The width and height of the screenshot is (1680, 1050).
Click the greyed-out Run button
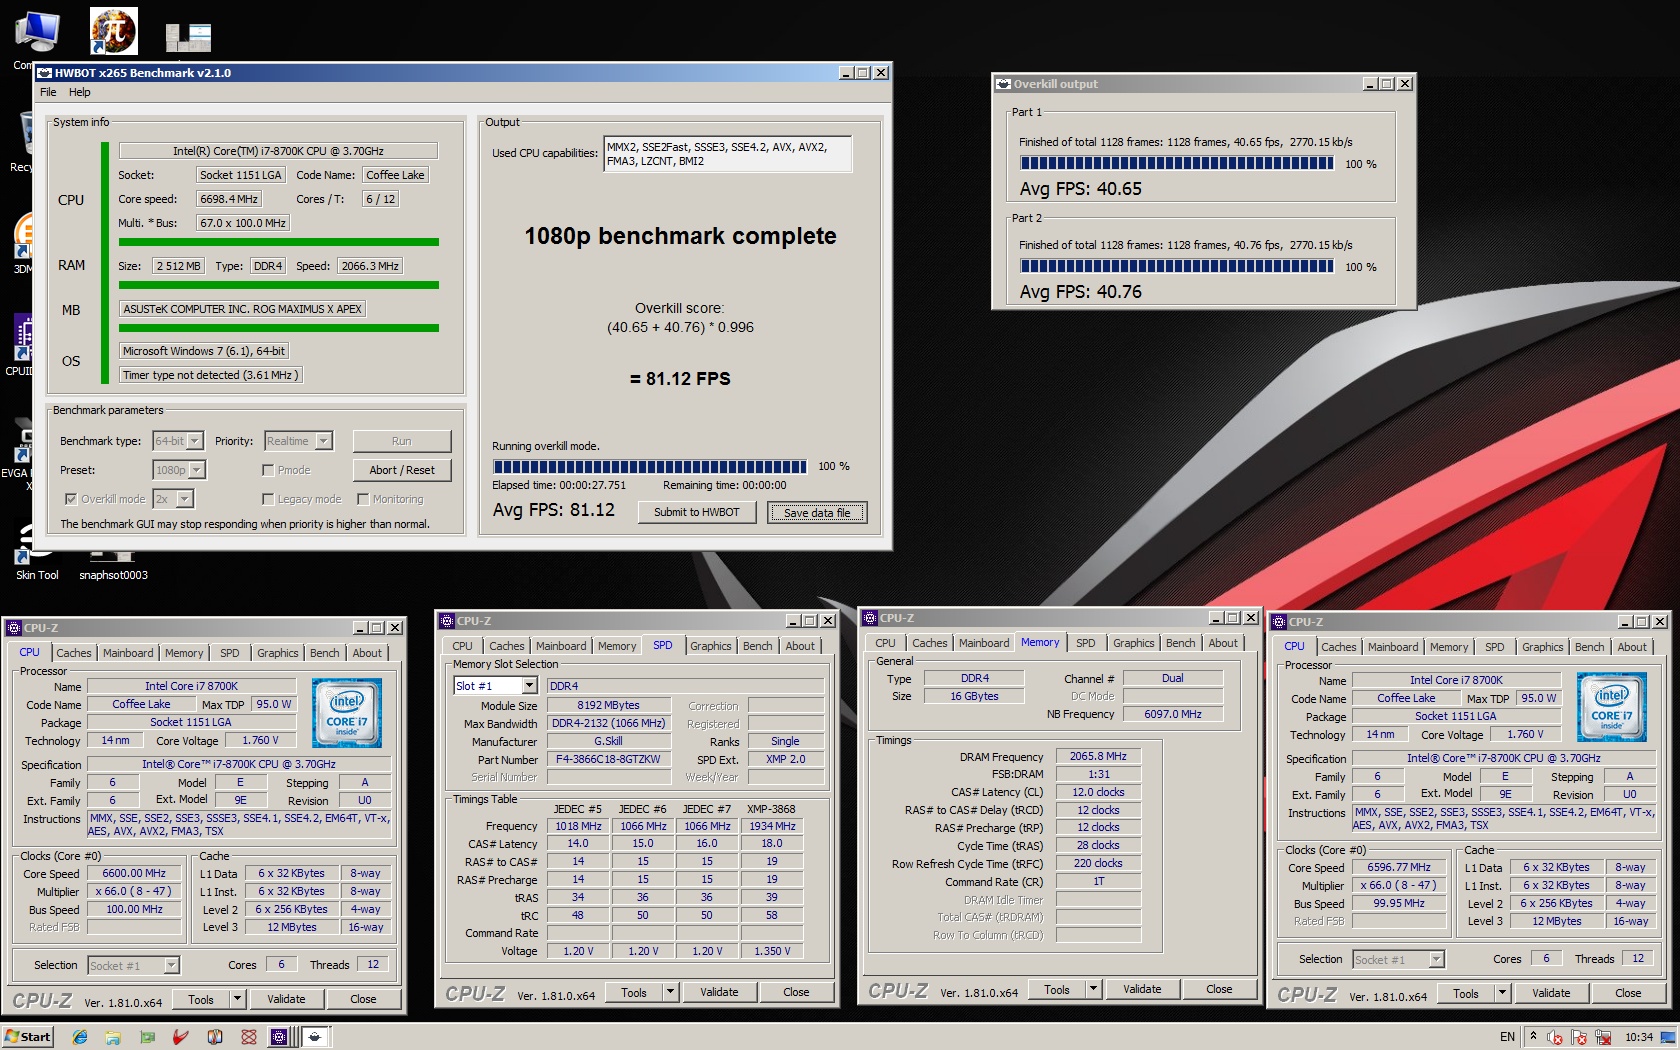click(402, 441)
